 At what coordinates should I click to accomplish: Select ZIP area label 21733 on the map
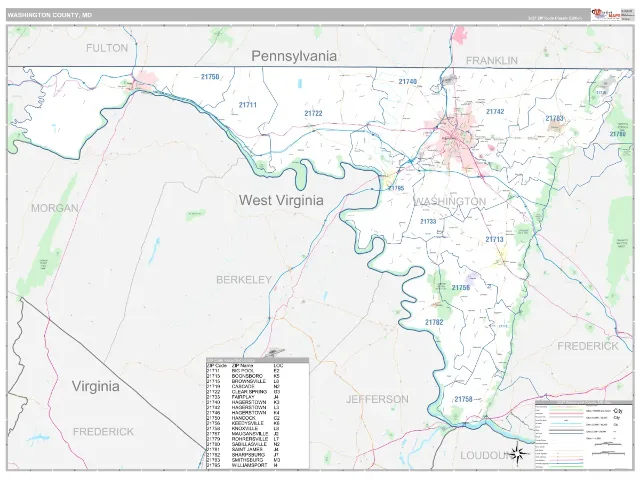pos(428,221)
